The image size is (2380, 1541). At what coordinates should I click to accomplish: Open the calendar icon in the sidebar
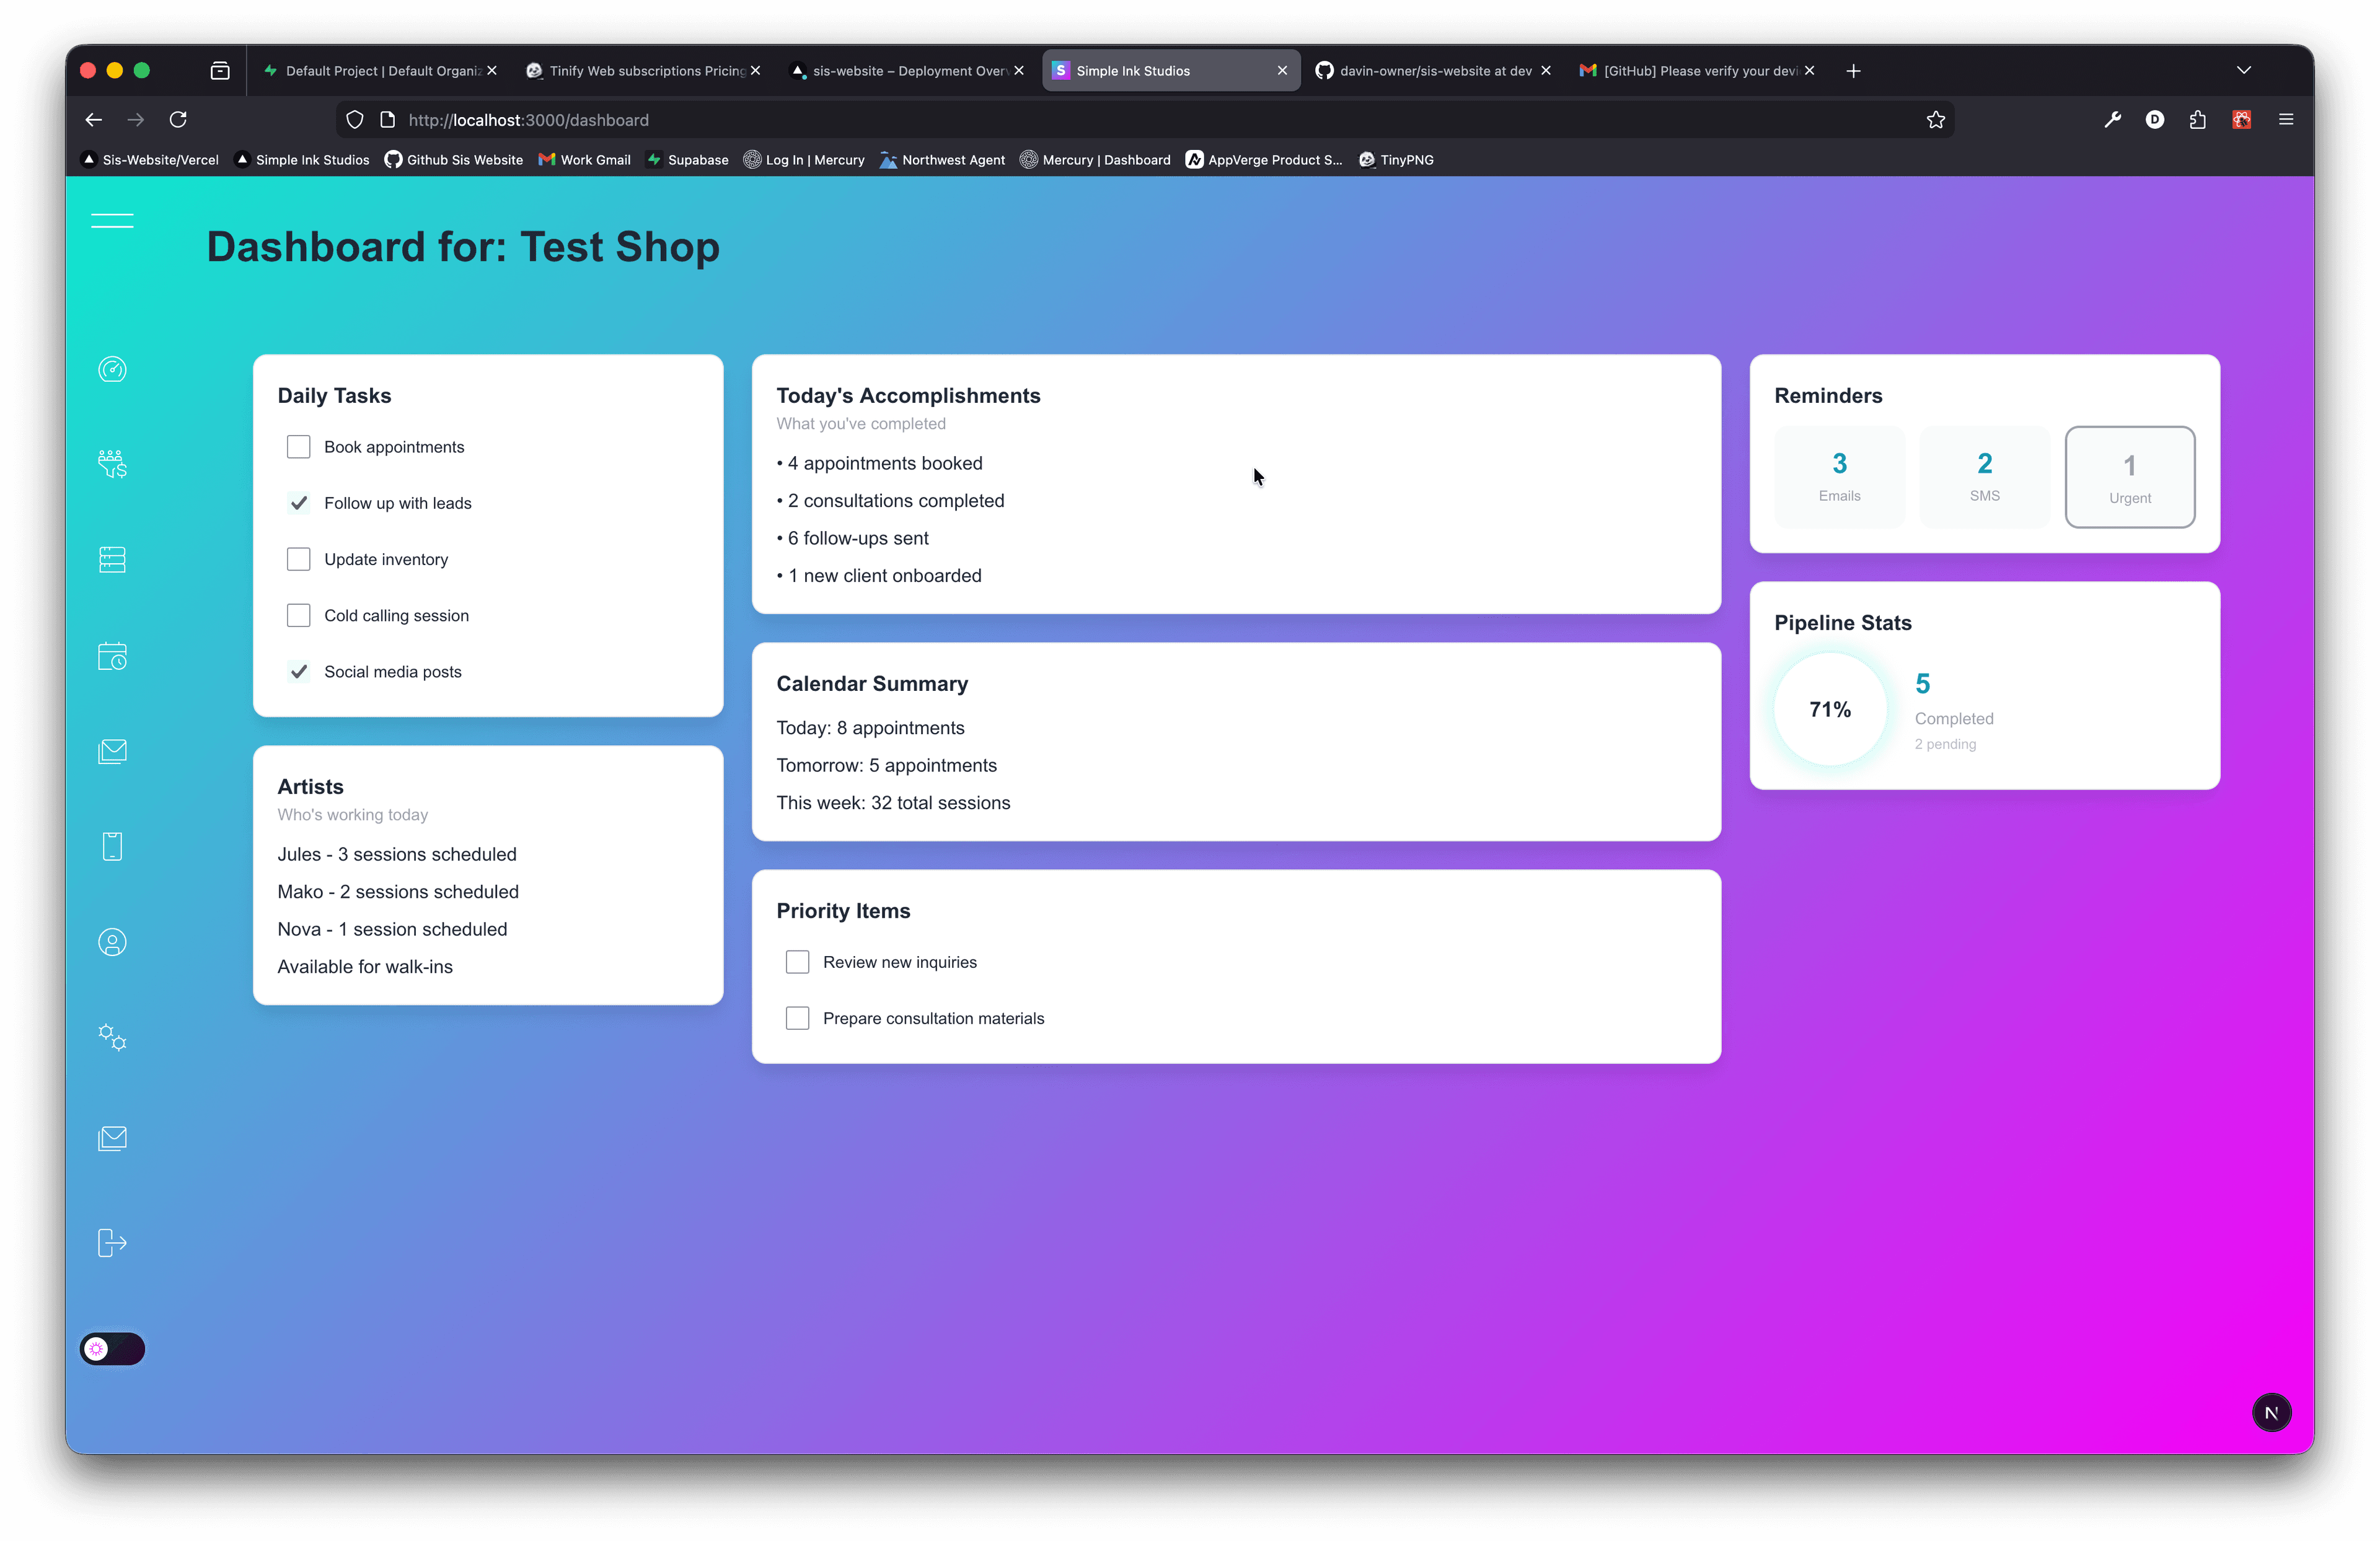(x=112, y=655)
